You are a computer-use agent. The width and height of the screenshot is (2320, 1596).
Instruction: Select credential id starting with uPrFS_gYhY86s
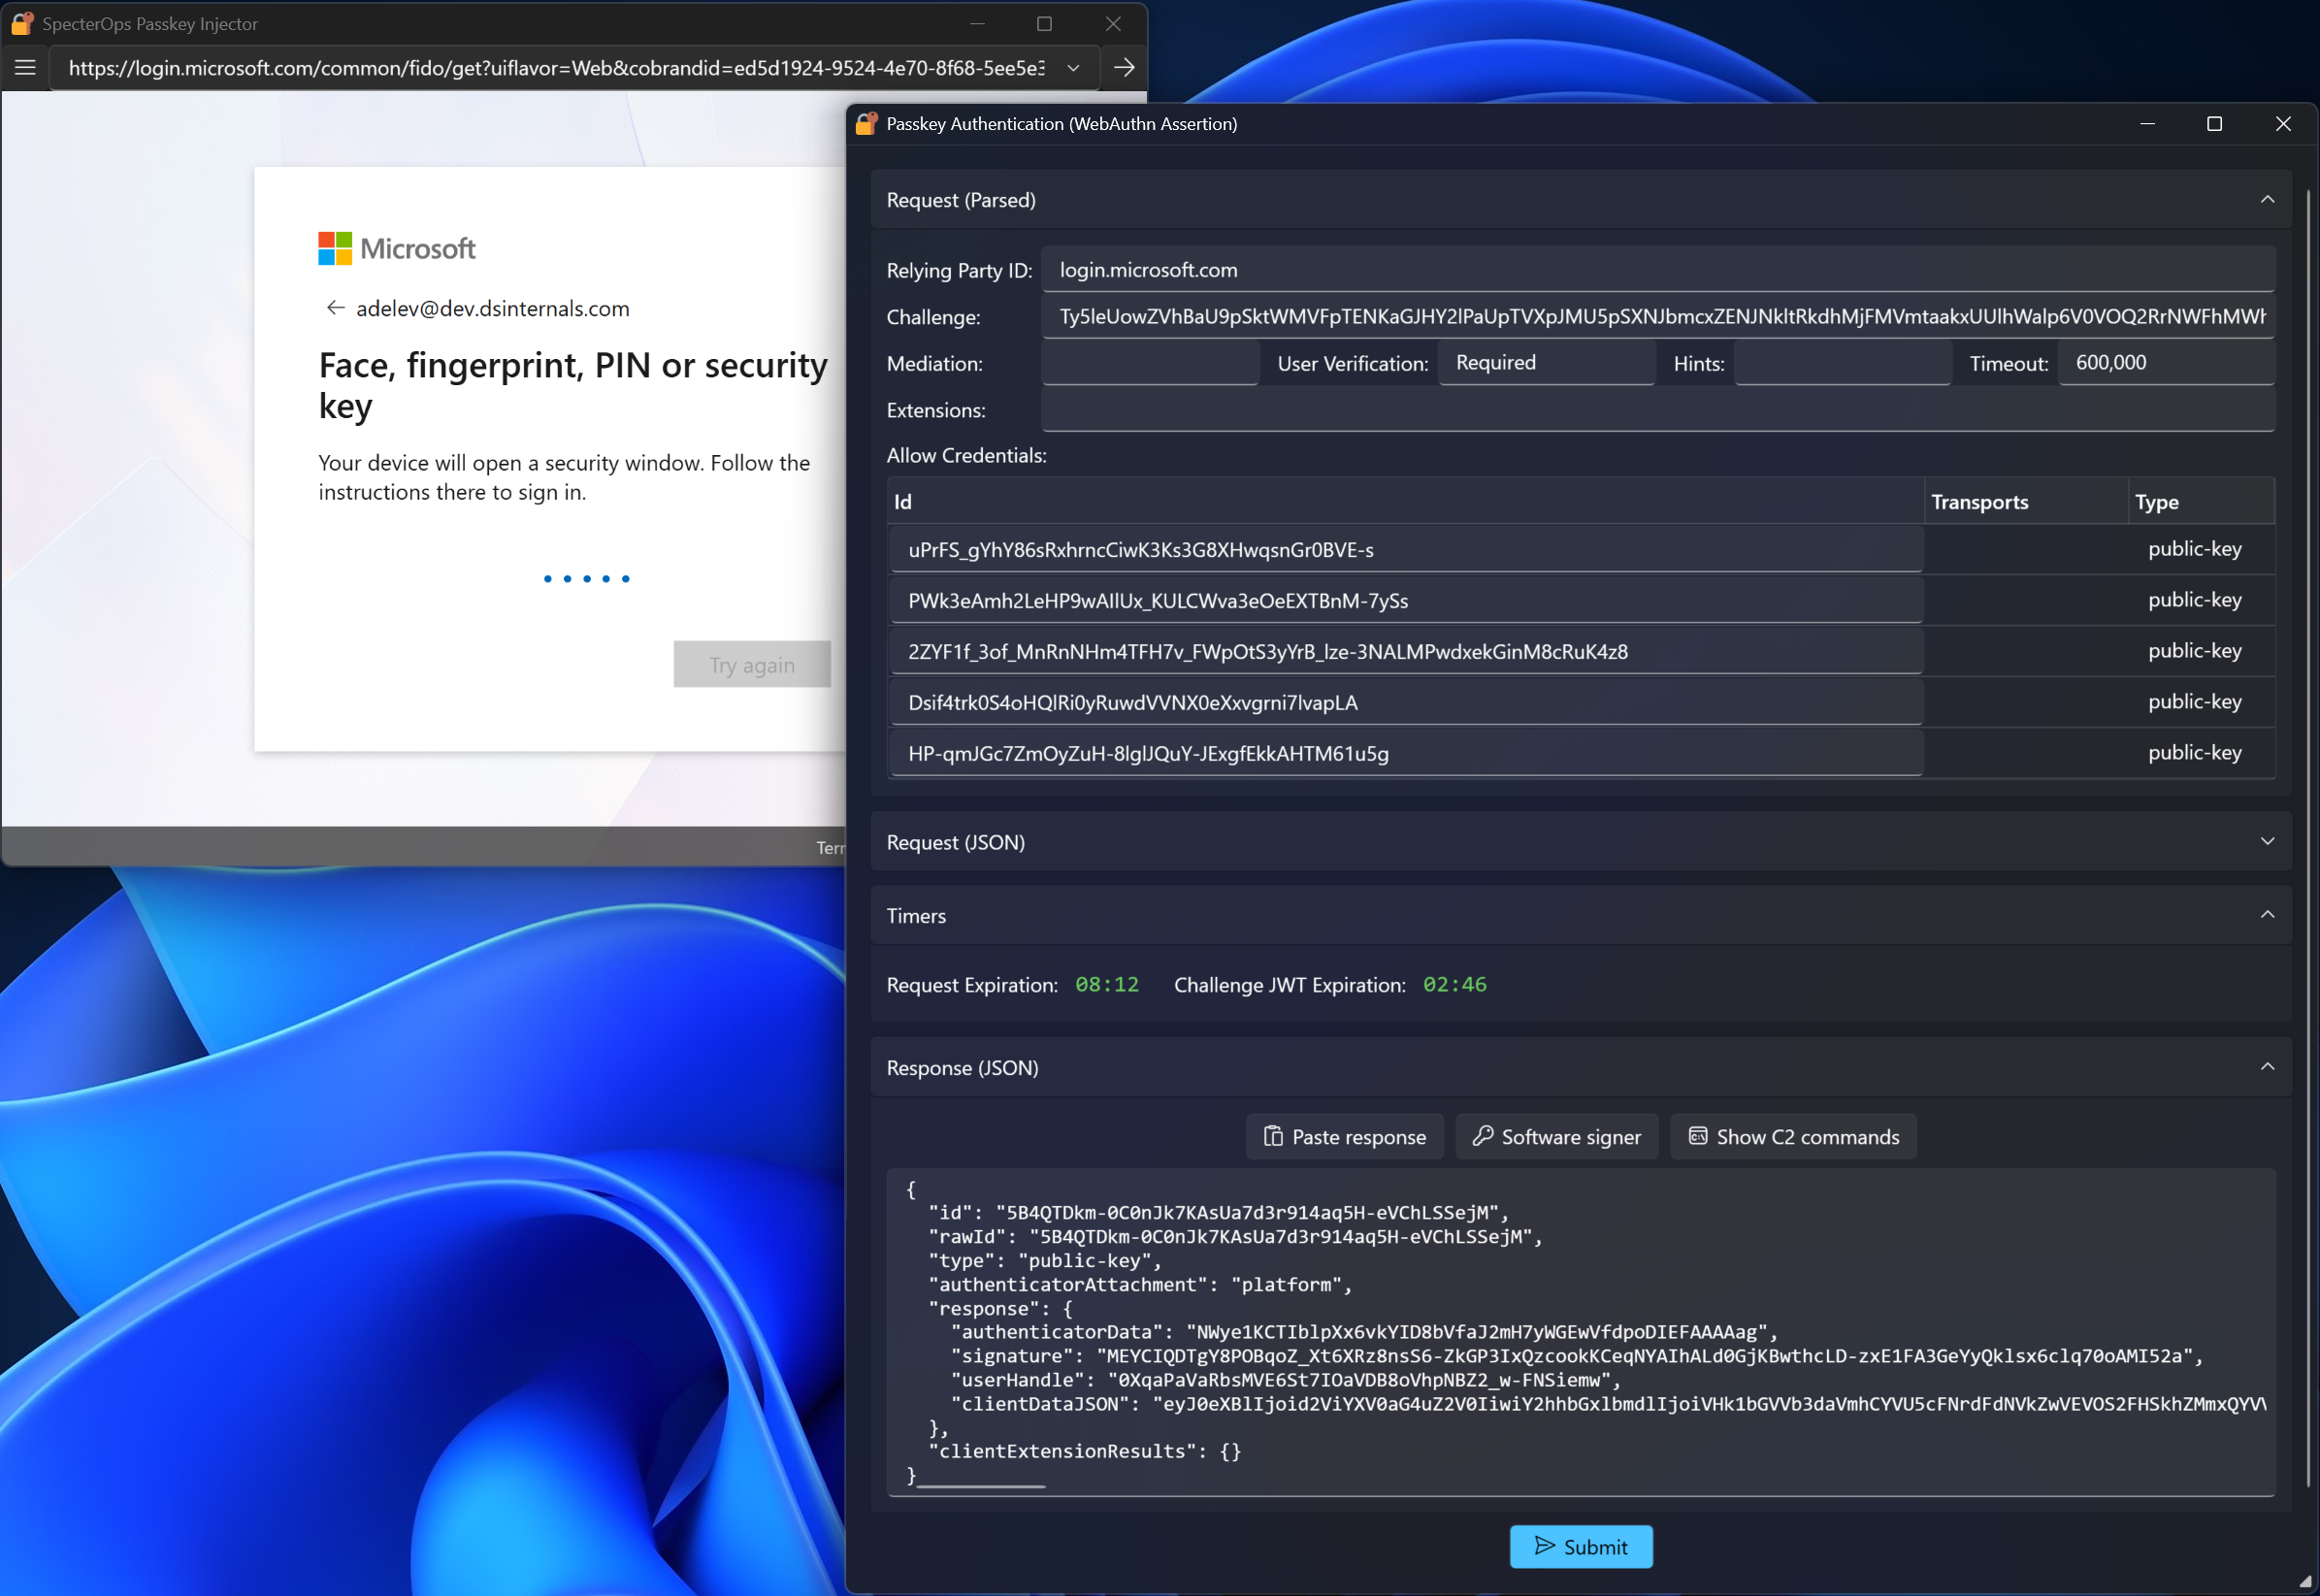coord(1406,550)
